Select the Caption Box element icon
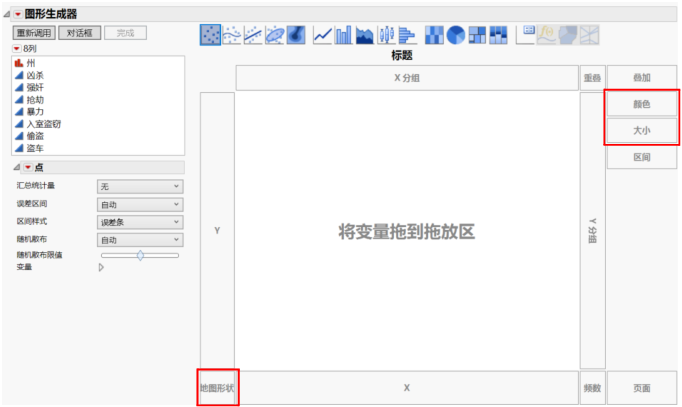The width and height of the screenshot is (682, 407). click(x=525, y=35)
